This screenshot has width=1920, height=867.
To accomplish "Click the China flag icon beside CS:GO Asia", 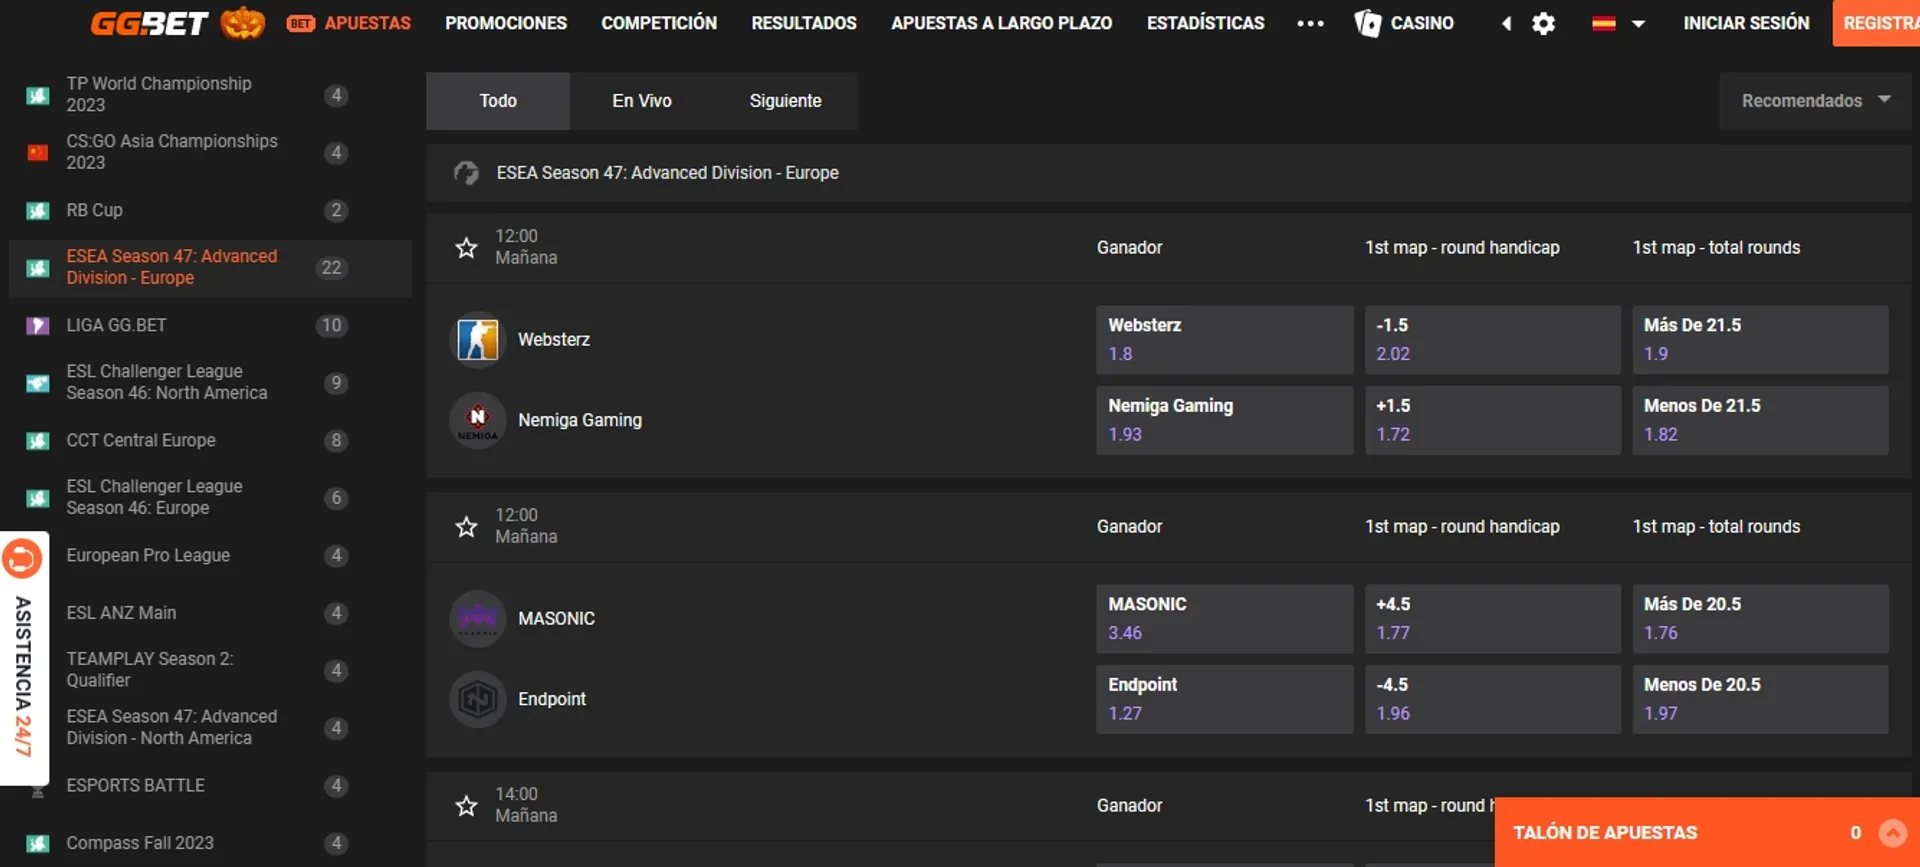I will tap(37, 153).
